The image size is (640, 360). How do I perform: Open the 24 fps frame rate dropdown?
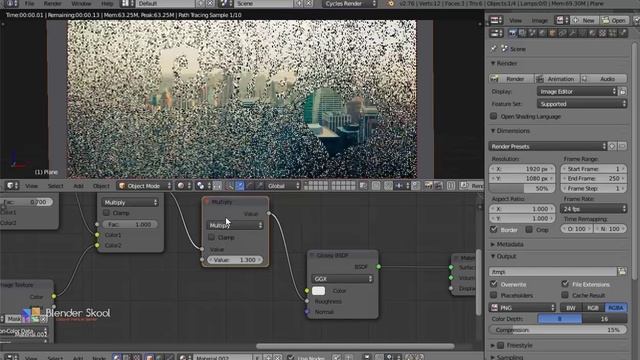(x=593, y=209)
